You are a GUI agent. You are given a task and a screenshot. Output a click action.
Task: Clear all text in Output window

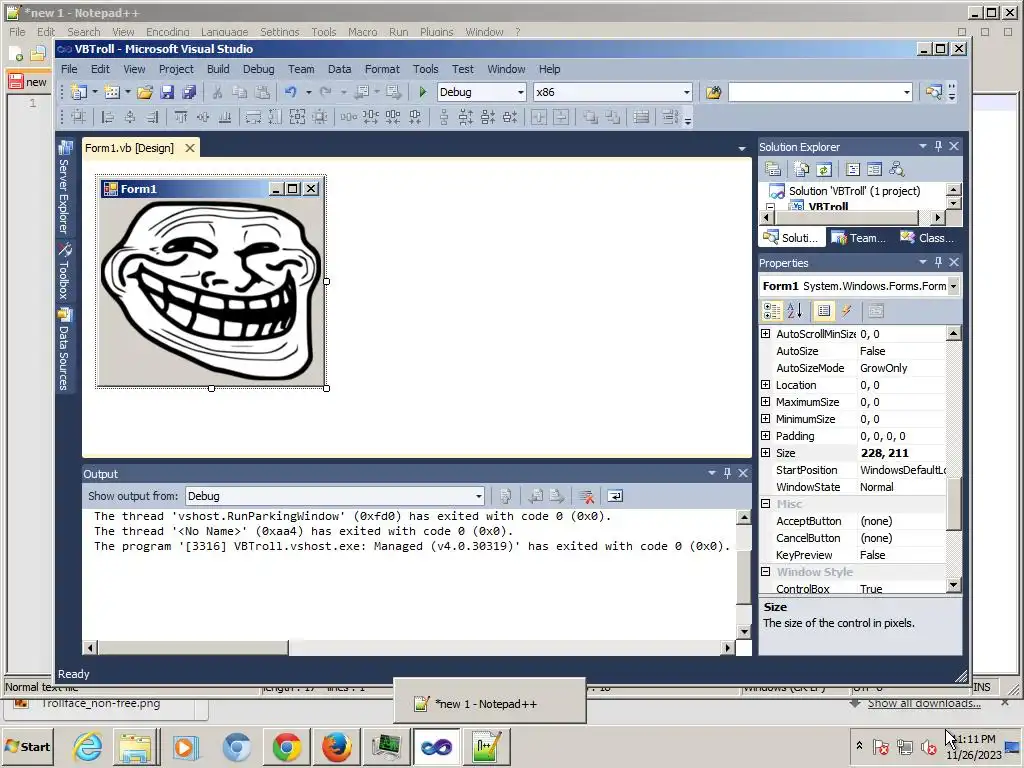click(586, 496)
